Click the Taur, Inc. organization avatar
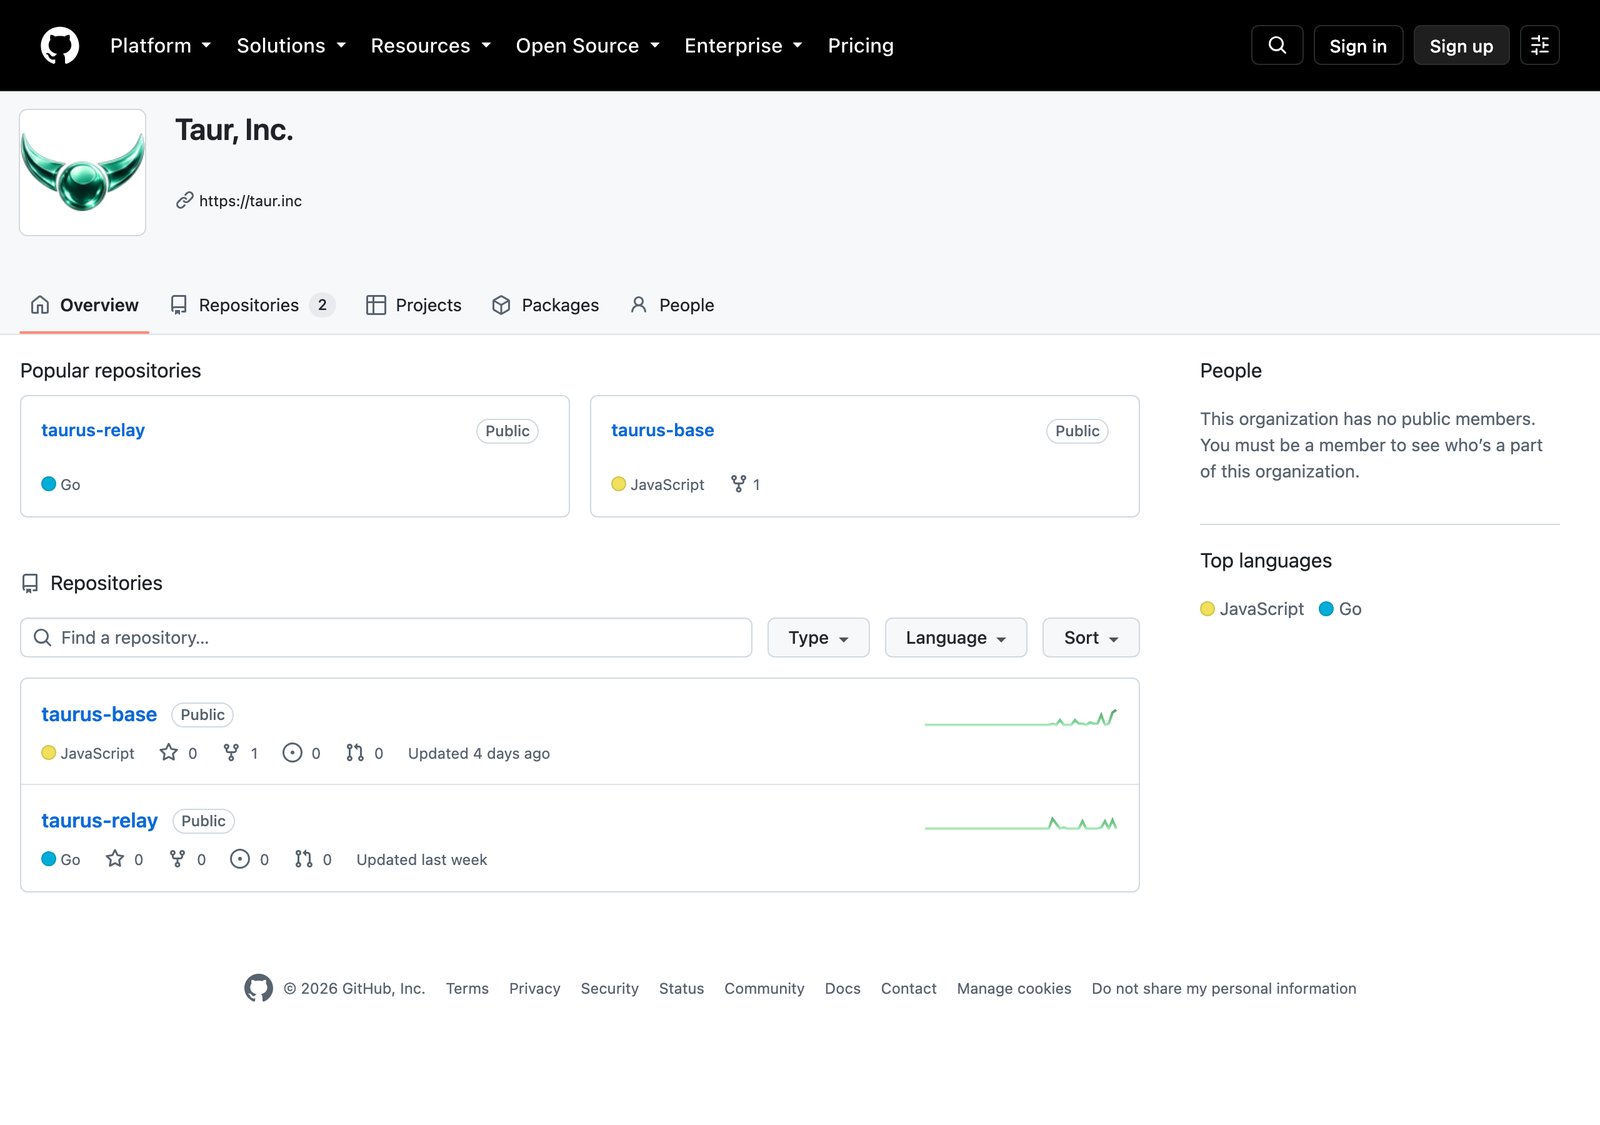The width and height of the screenshot is (1600, 1125). [83, 172]
